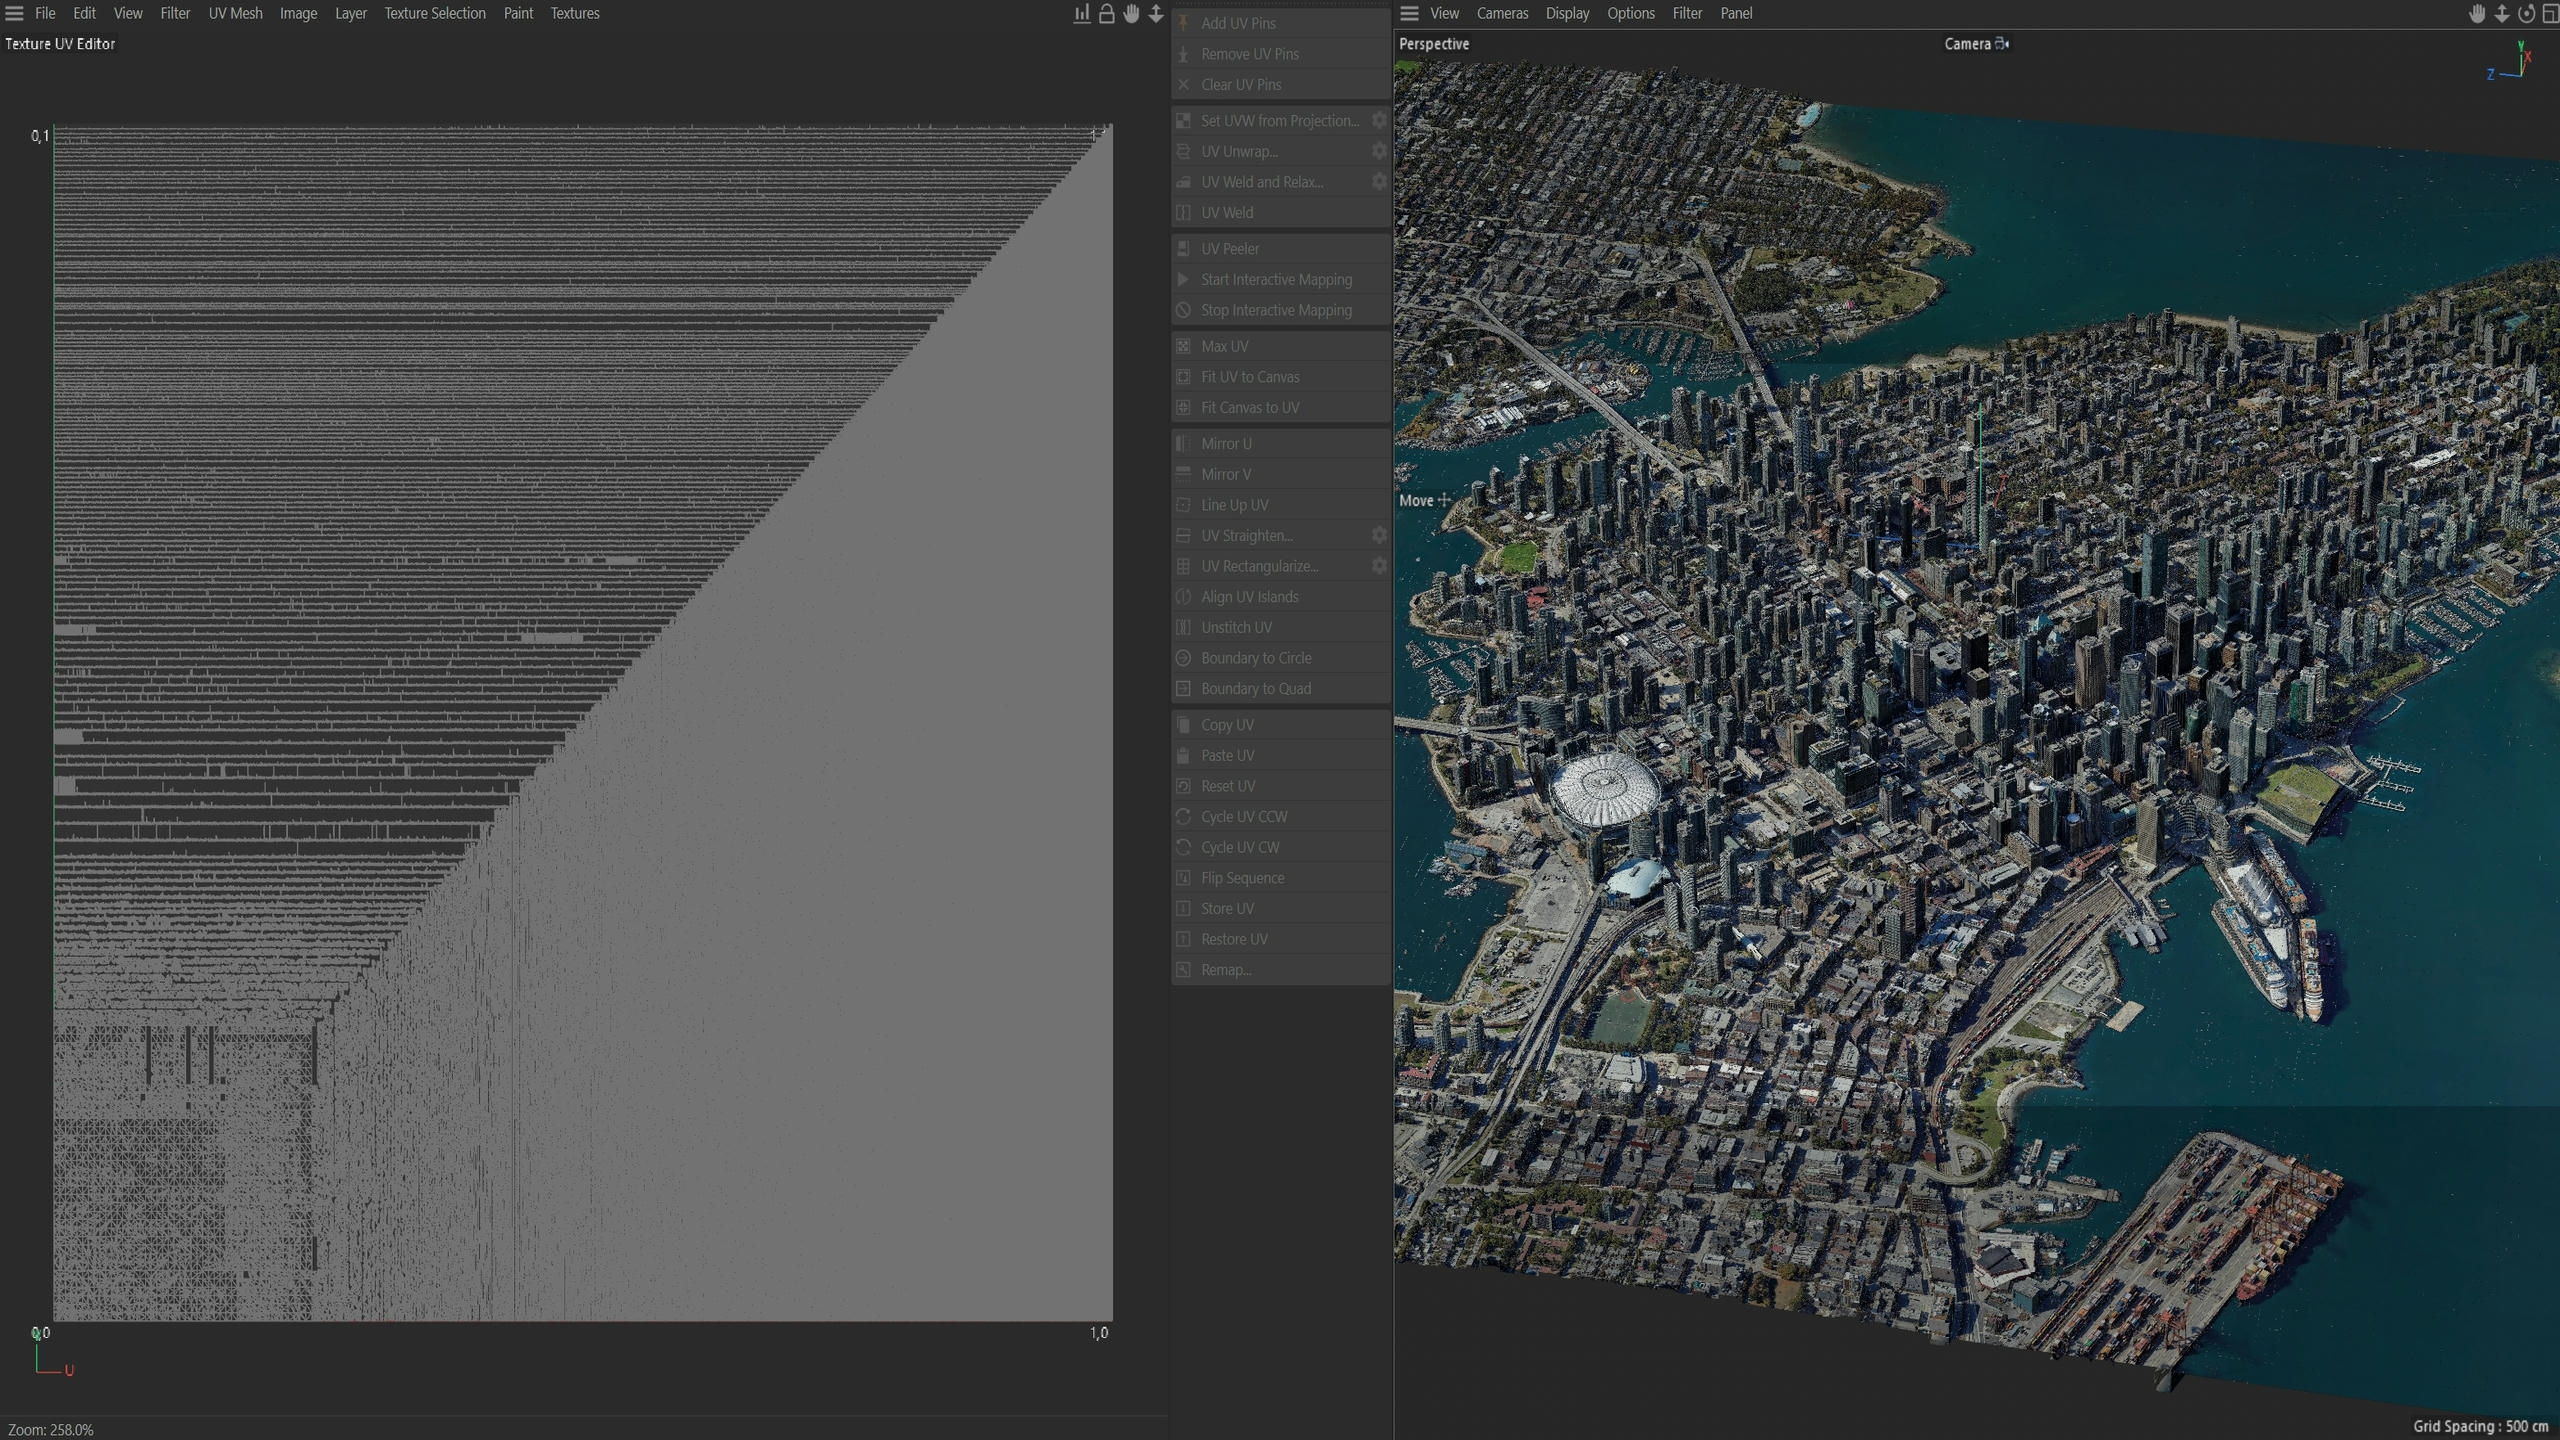Open UV Unwrap settings gear
2560x1440 pixels.
[1379, 151]
